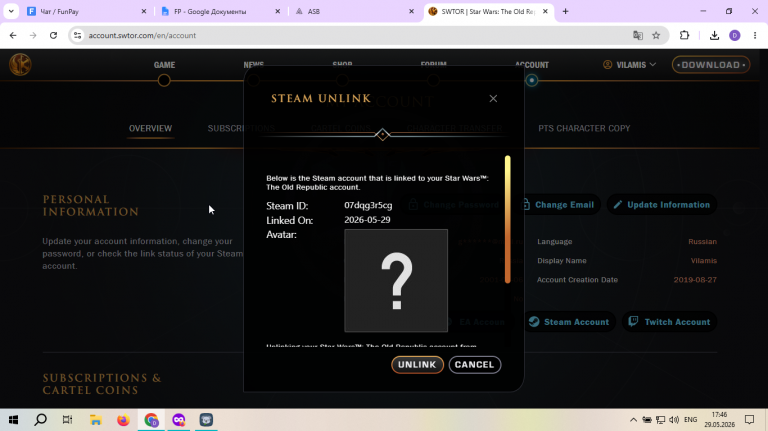Close the ASB browser tab
The width and height of the screenshot is (768, 431).
[x=411, y=11]
